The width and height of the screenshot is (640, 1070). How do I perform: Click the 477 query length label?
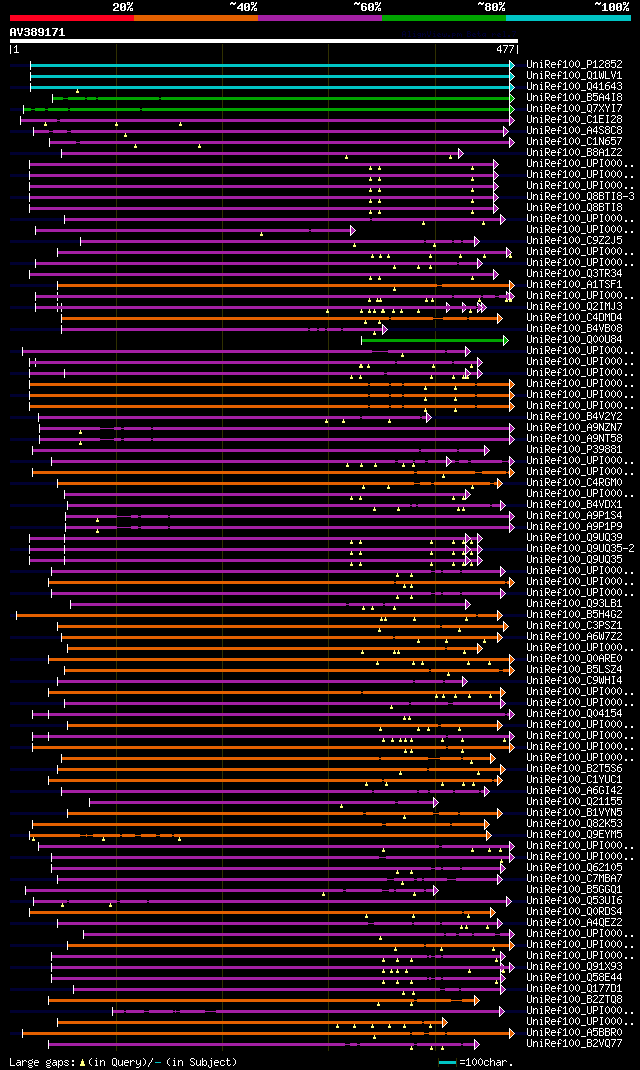point(506,50)
